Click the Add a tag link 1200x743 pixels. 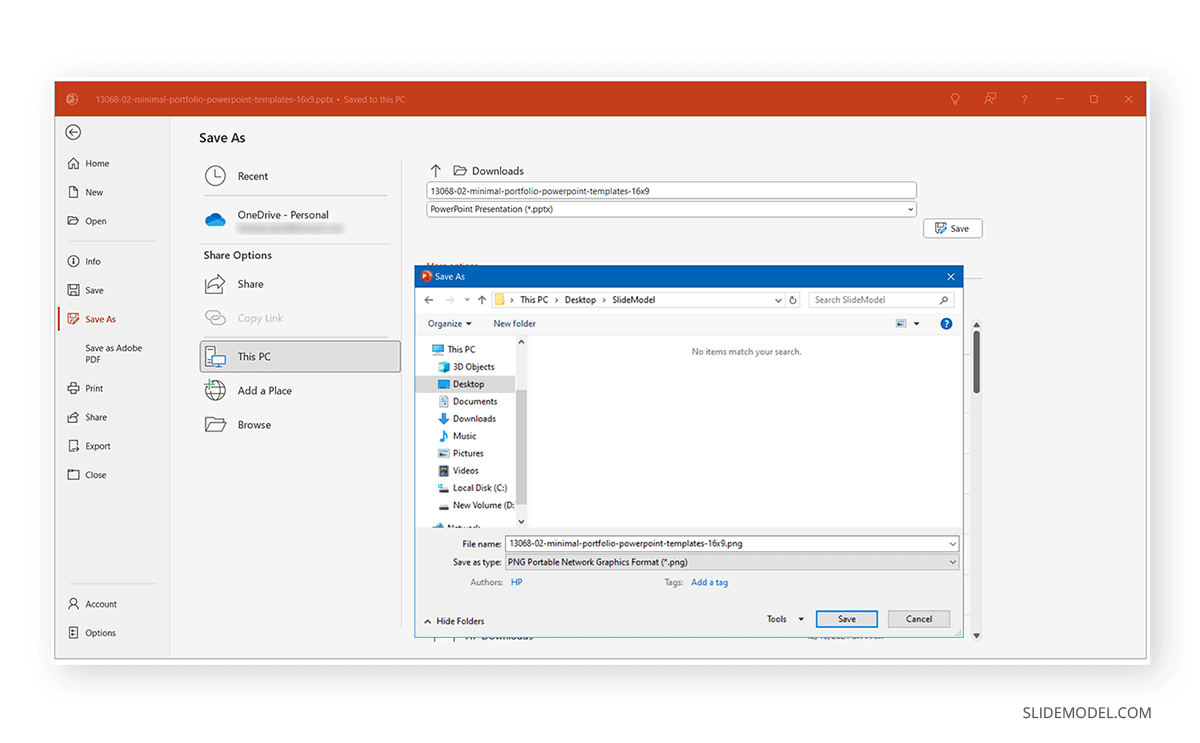click(x=709, y=581)
